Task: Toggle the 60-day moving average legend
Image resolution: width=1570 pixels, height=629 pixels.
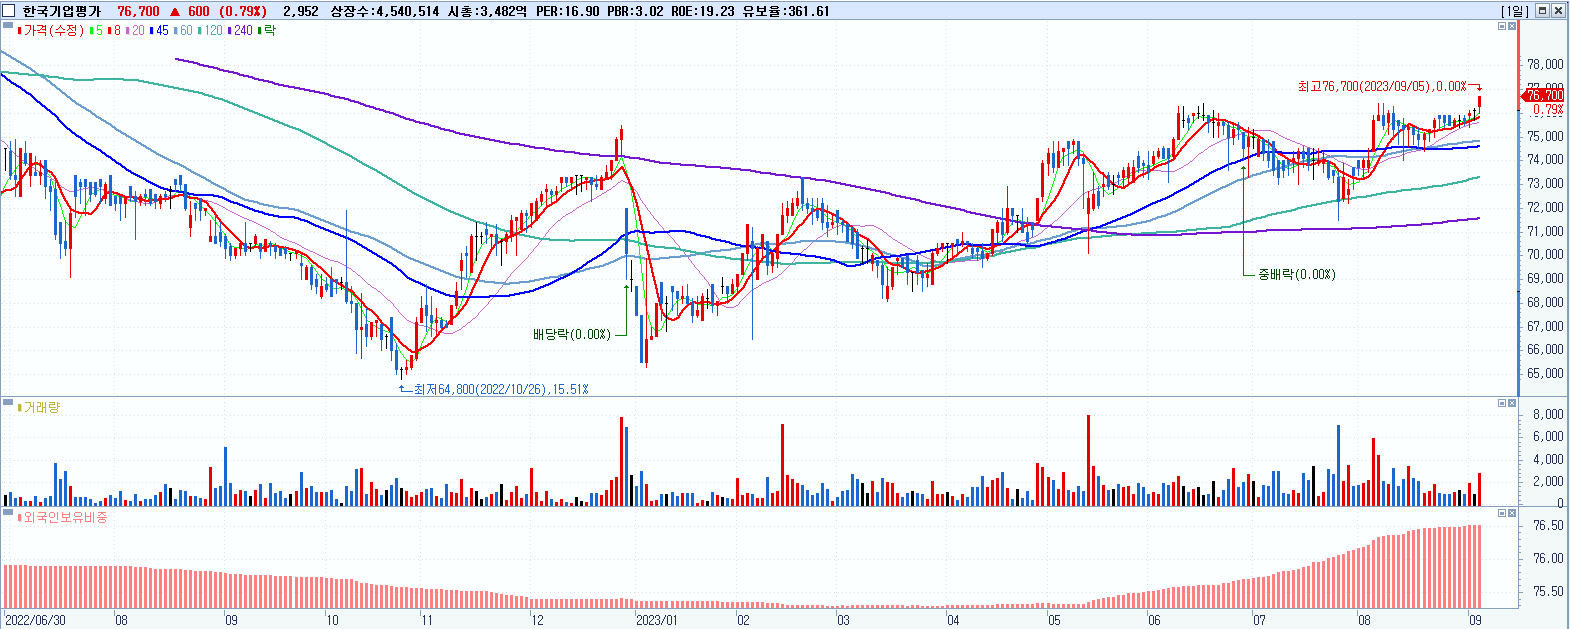Action: coord(183,31)
